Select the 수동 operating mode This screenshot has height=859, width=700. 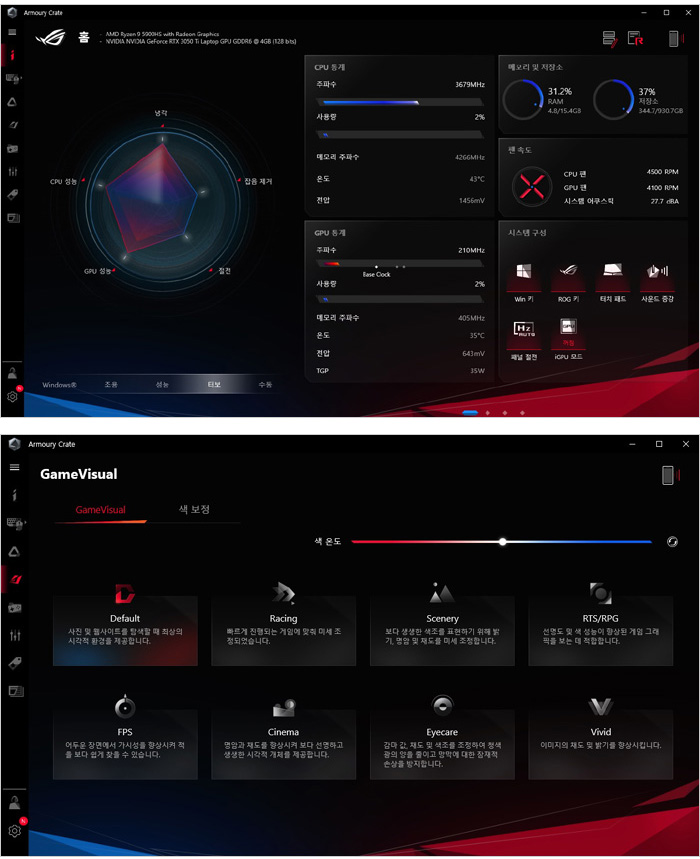tap(265, 385)
